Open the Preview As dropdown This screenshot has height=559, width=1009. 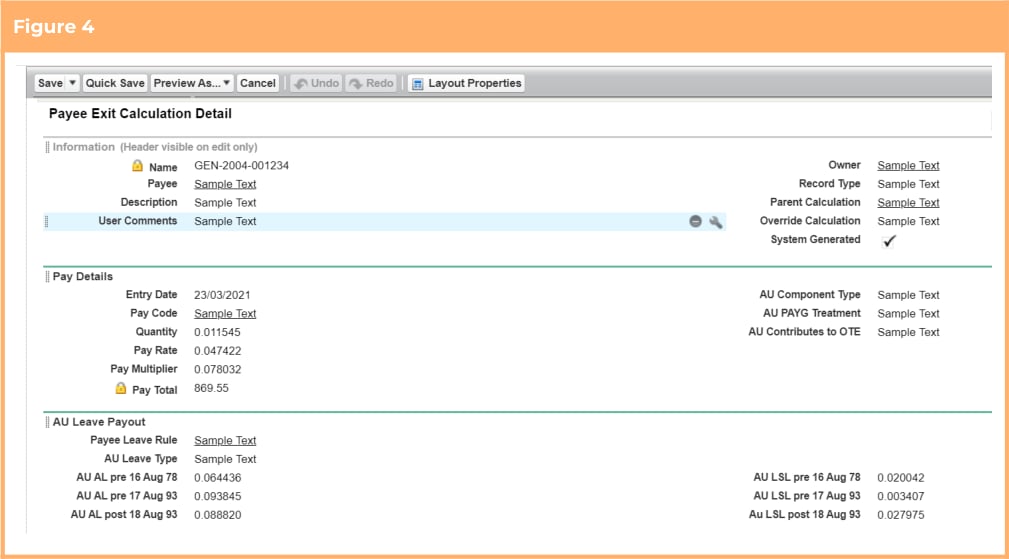(x=192, y=83)
